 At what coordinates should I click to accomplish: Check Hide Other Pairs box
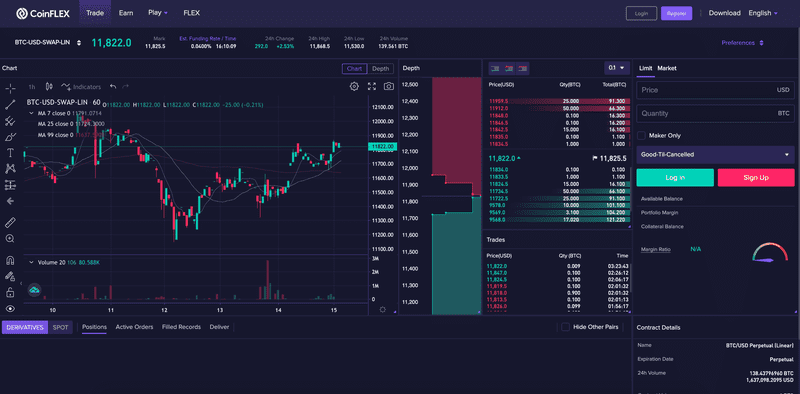(565, 327)
